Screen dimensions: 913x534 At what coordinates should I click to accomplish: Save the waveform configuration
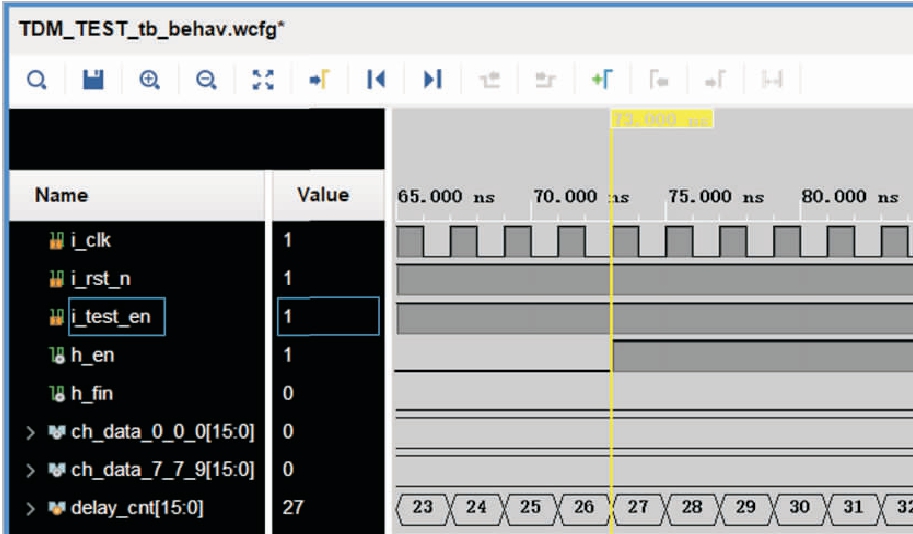(x=93, y=79)
